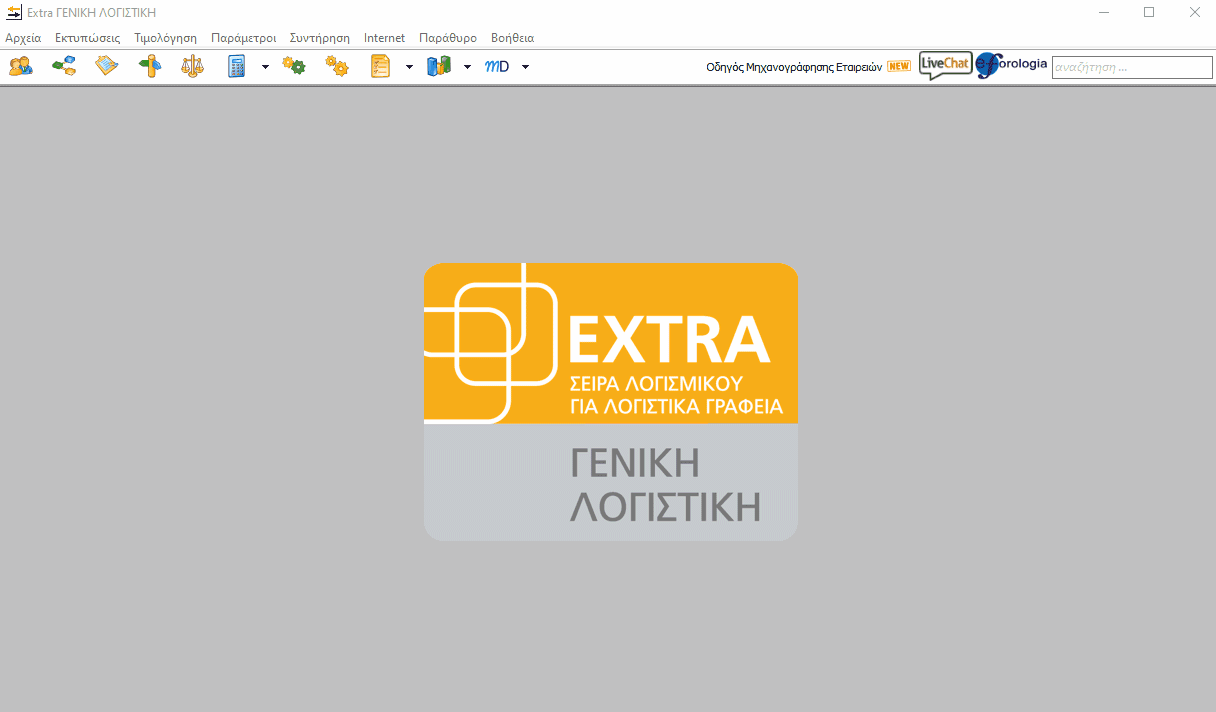
Task: Open the Αρχεία menu
Action: point(23,38)
